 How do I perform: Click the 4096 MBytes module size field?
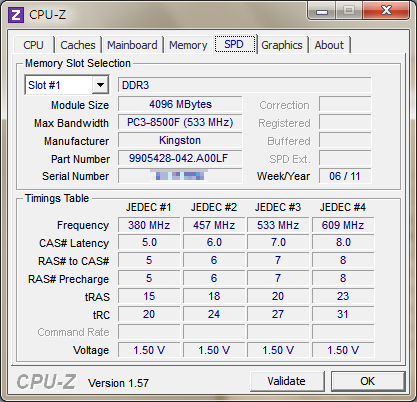pyautogui.click(x=180, y=104)
